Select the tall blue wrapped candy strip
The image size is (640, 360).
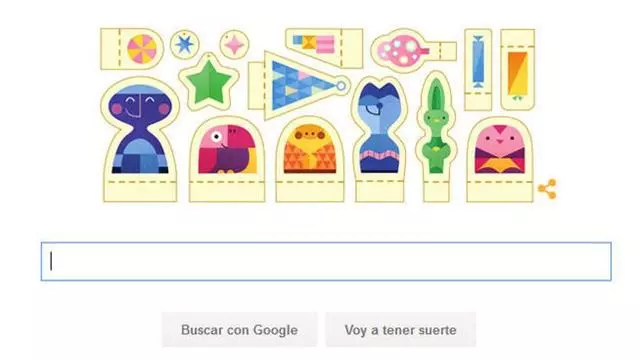pos(478,69)
